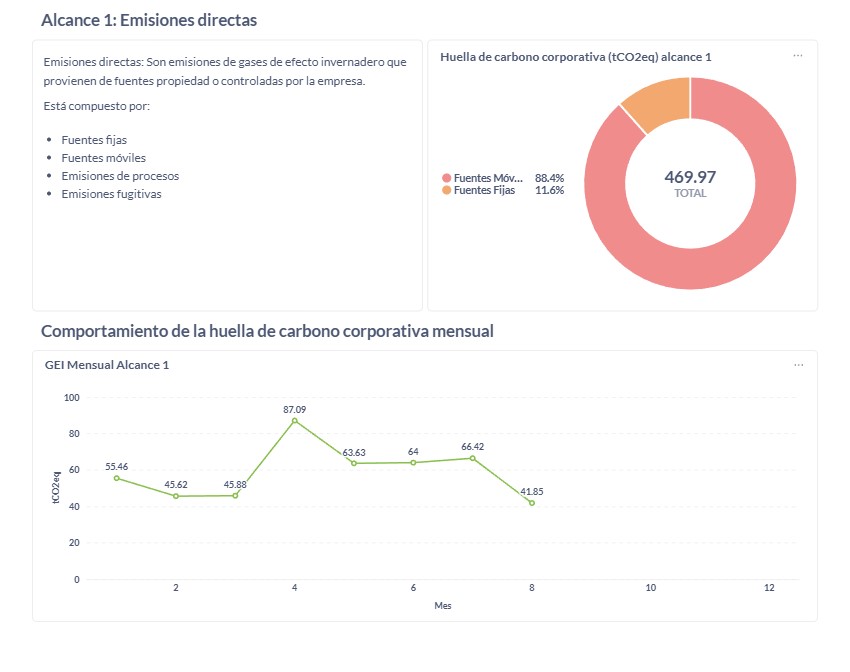Click the Mes x-axis label
Viewport: 850px width, 672px height.
(442, 606)
